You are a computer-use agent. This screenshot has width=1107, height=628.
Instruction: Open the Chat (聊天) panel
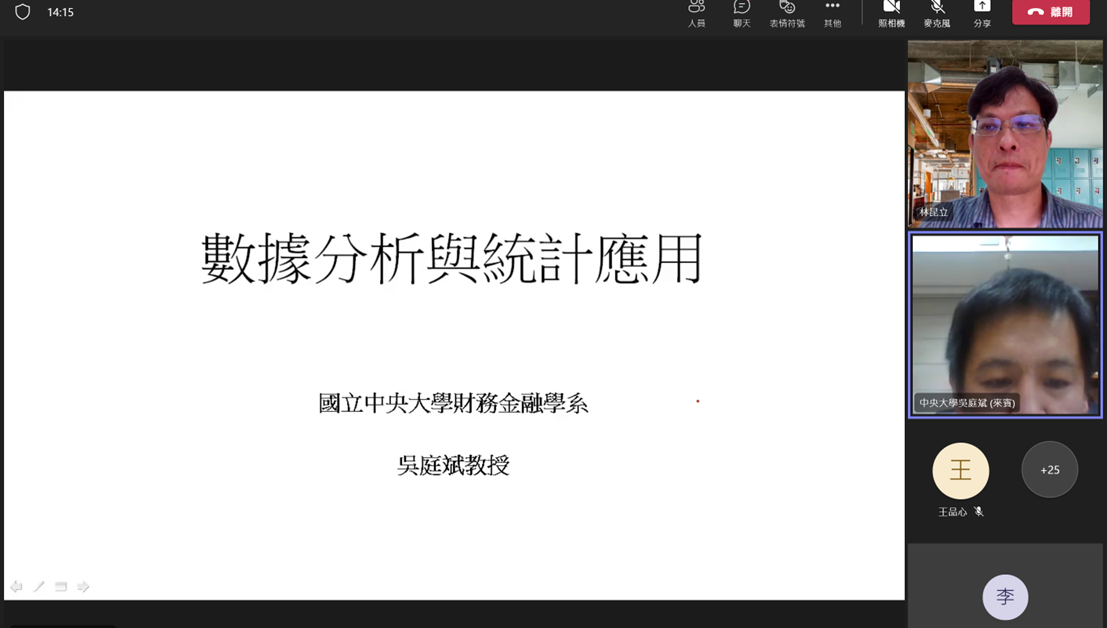(741, 13)
